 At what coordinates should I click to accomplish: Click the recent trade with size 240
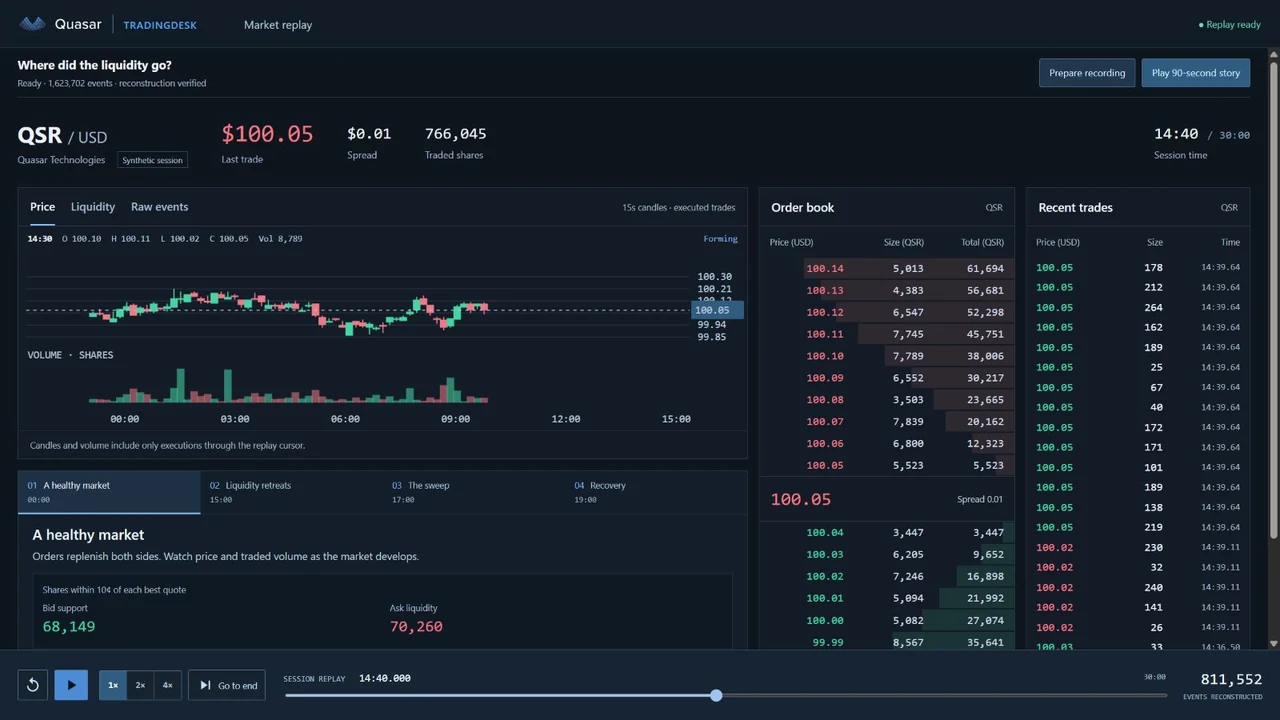point(1138,587)
